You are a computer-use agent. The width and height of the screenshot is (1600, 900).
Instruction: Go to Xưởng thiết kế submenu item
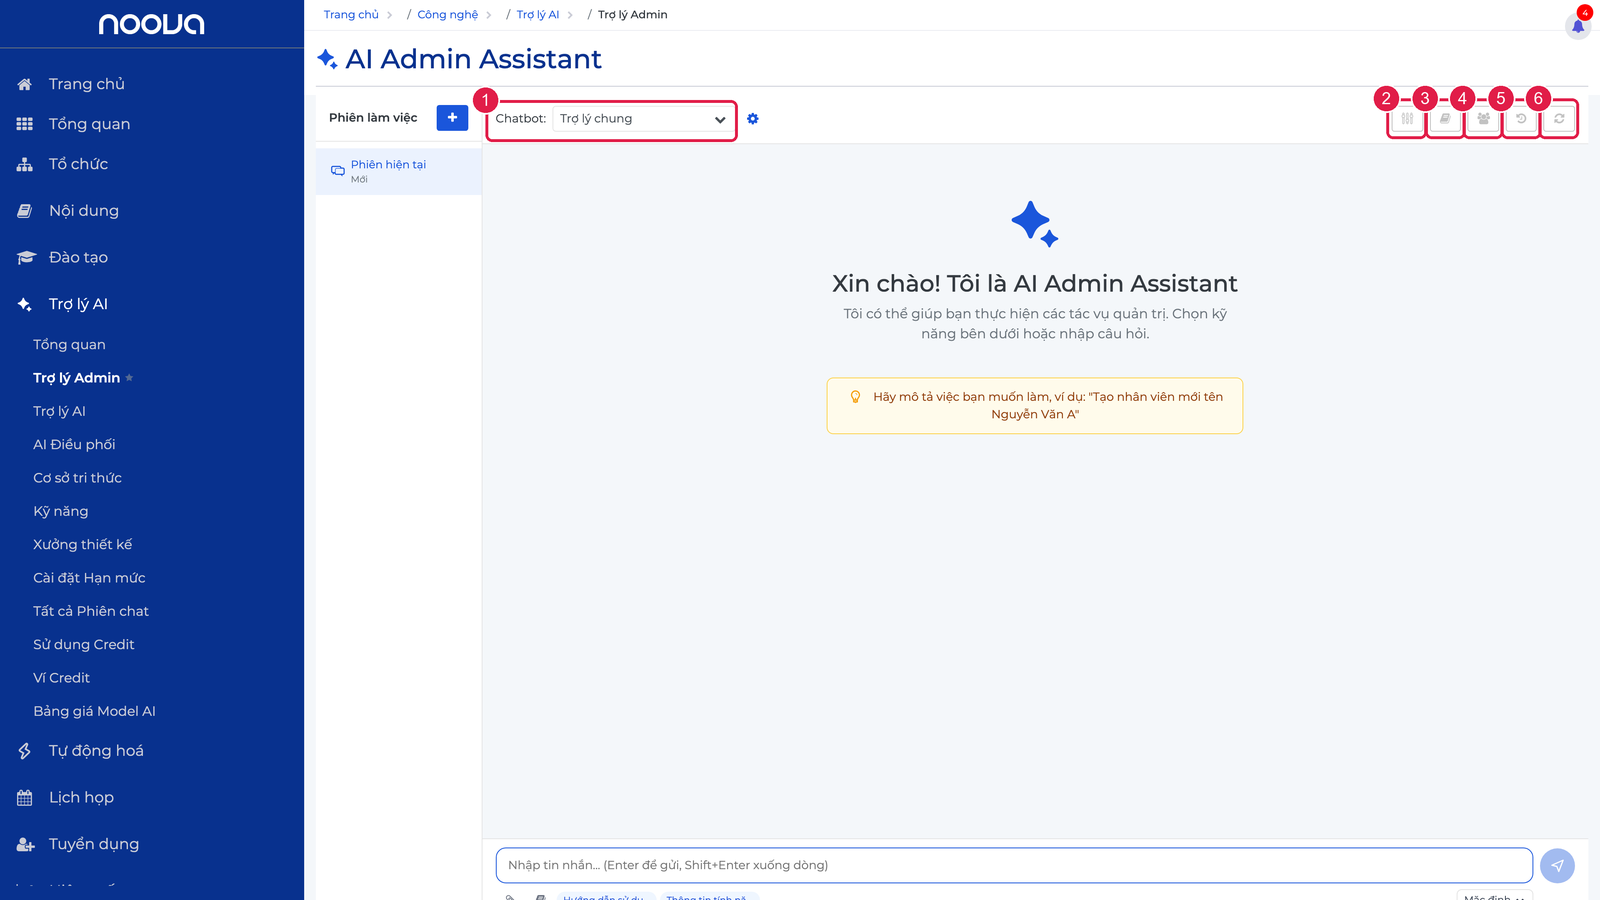tap(82, 545)
